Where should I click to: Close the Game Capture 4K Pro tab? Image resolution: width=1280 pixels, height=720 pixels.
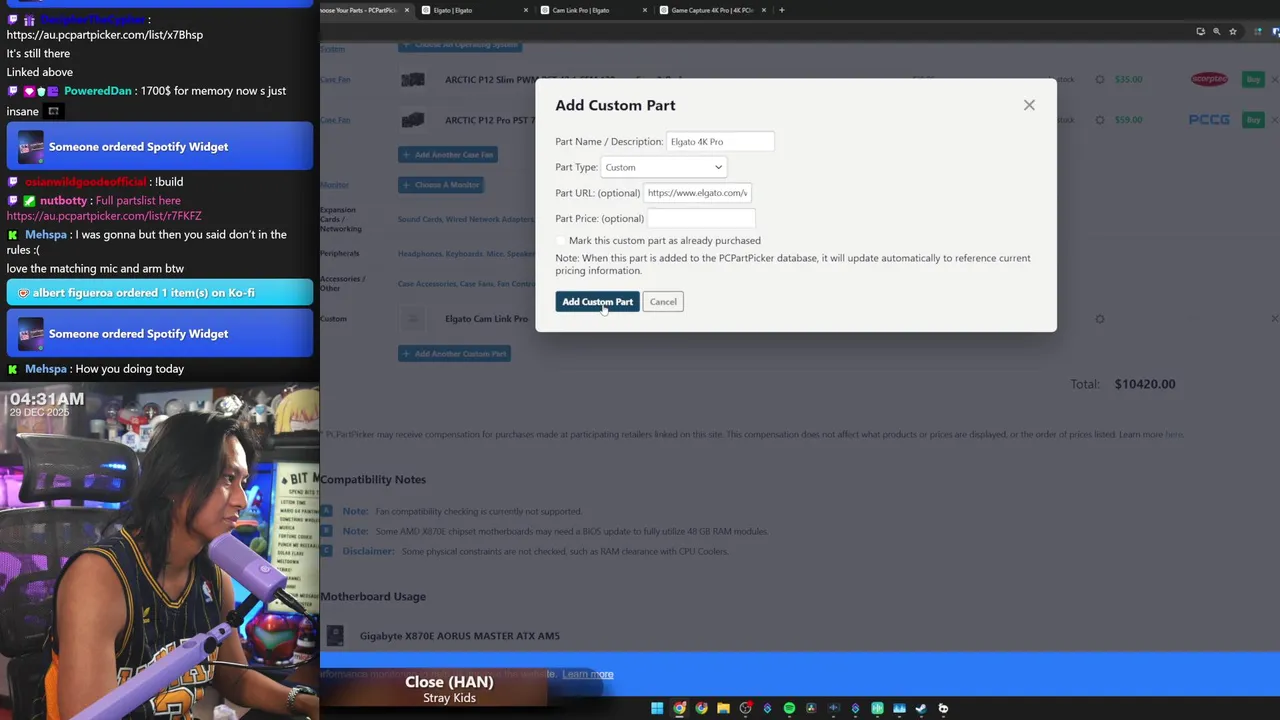tap(764, 10)
